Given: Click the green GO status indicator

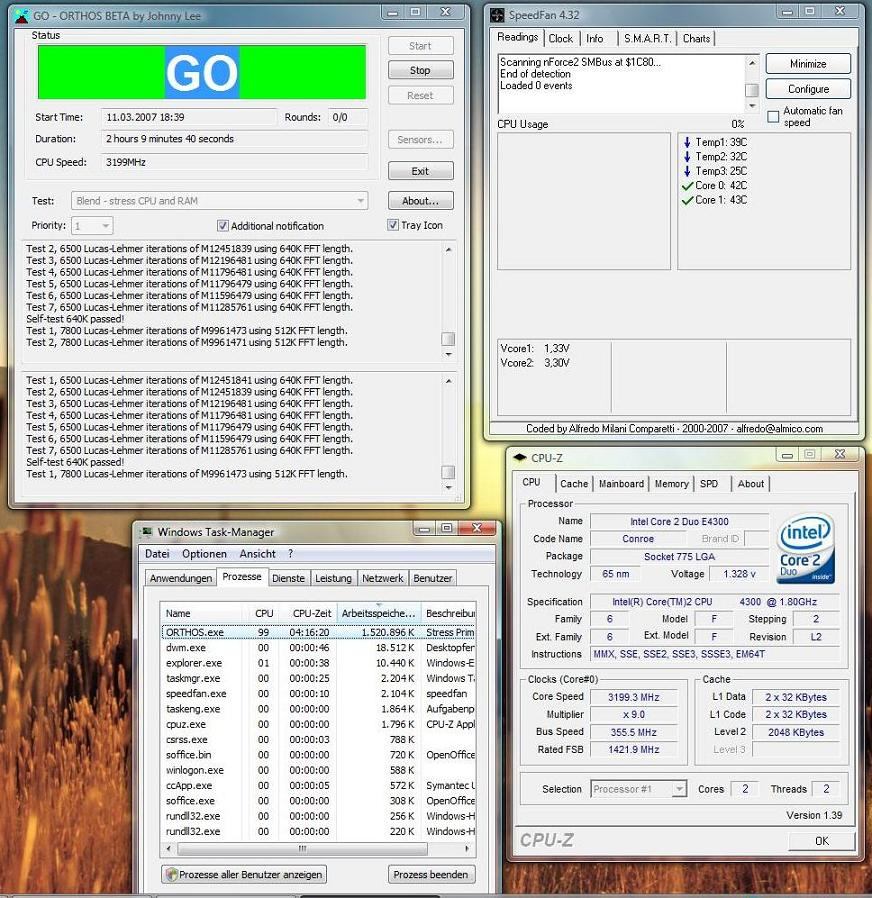Looking at the screenshot, I should coord(202,72).
